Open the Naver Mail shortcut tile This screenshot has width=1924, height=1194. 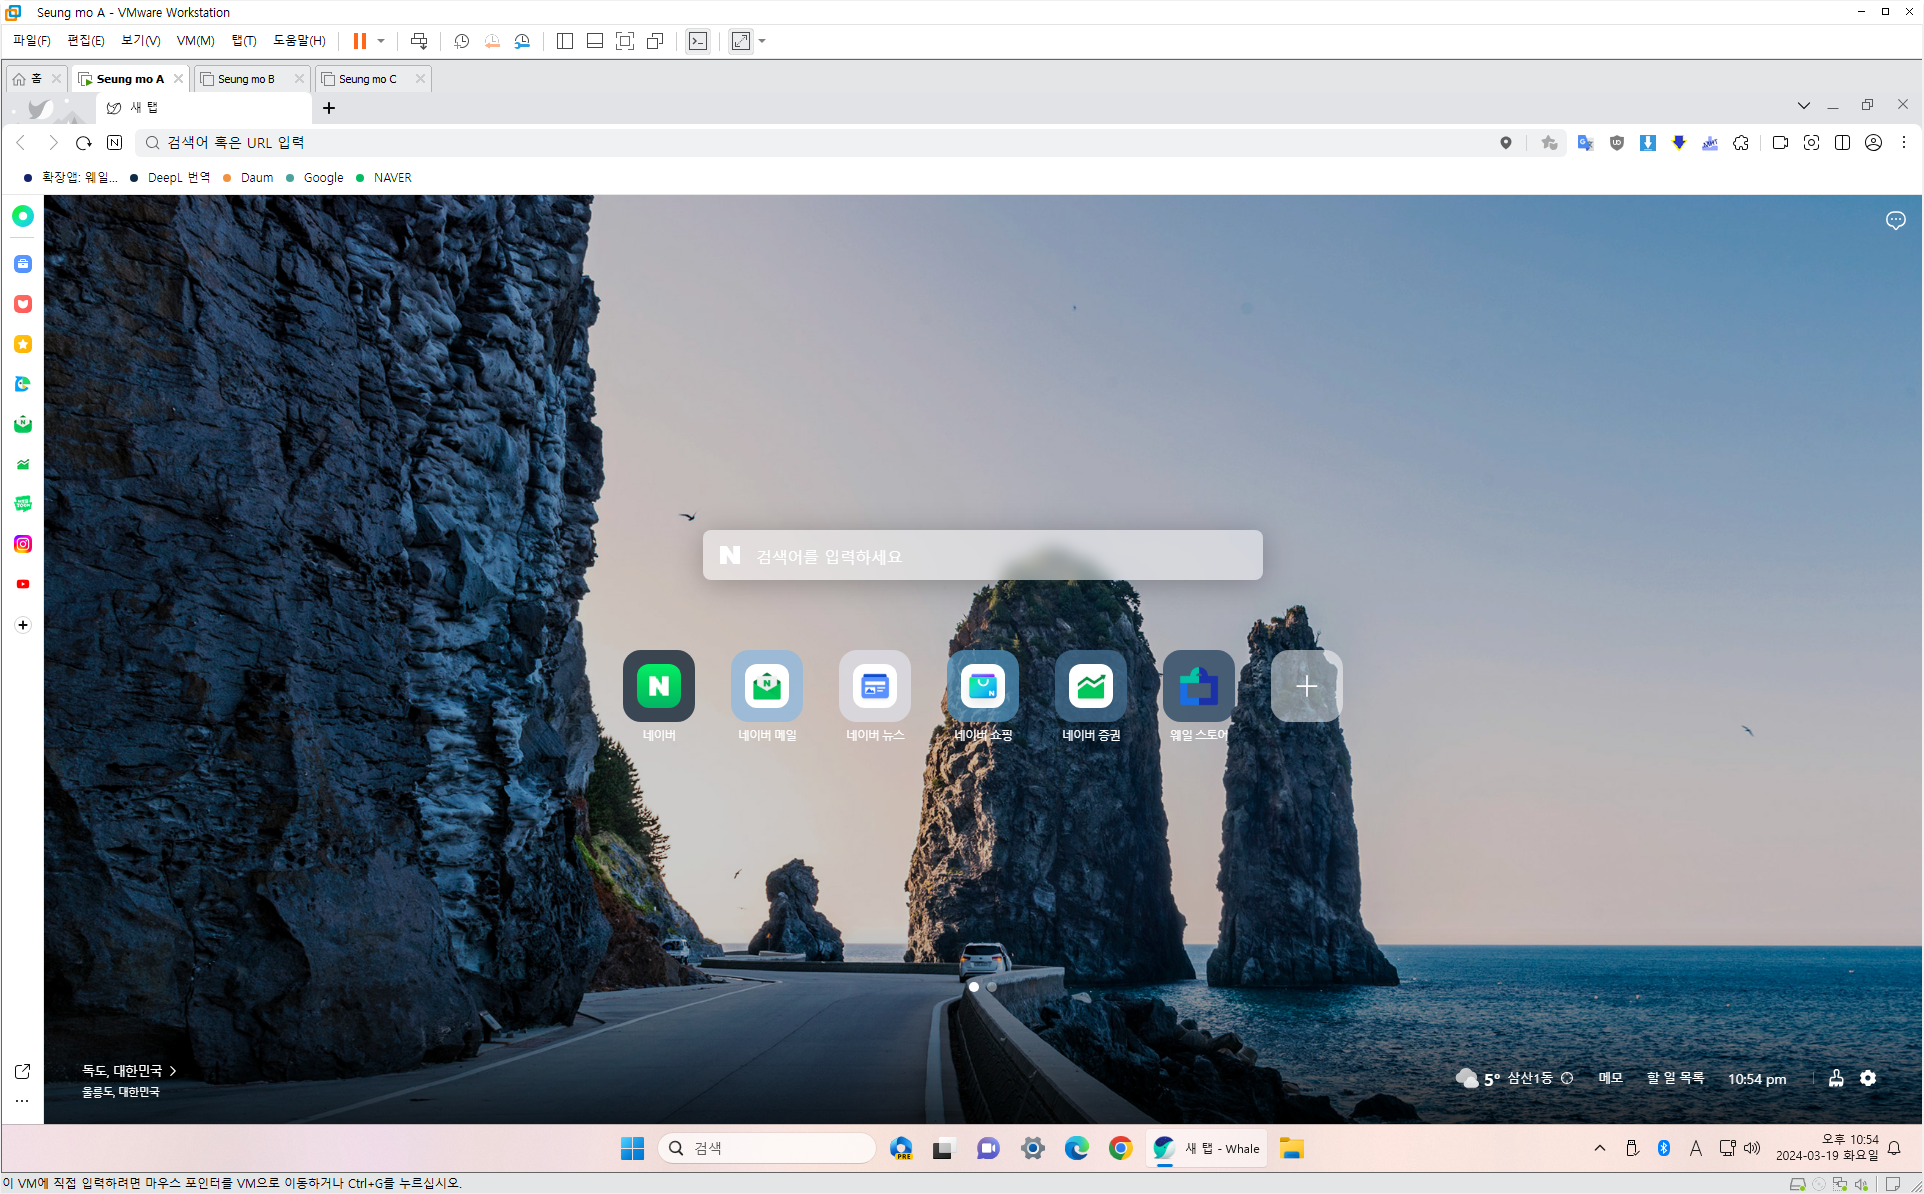click(x=767, y=686)
